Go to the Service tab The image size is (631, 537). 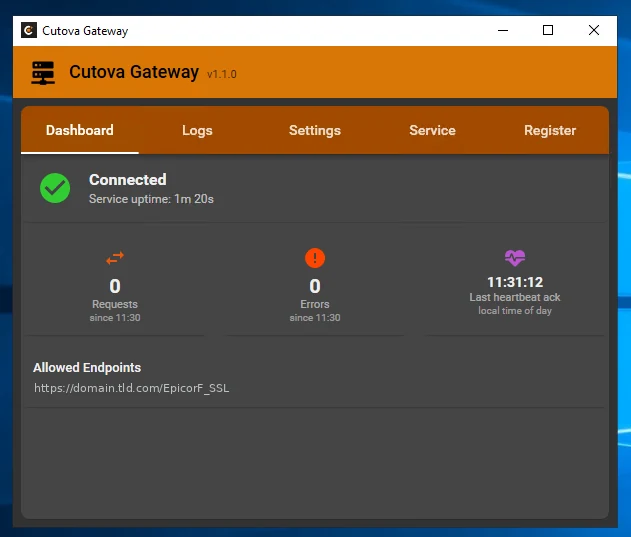432,130
